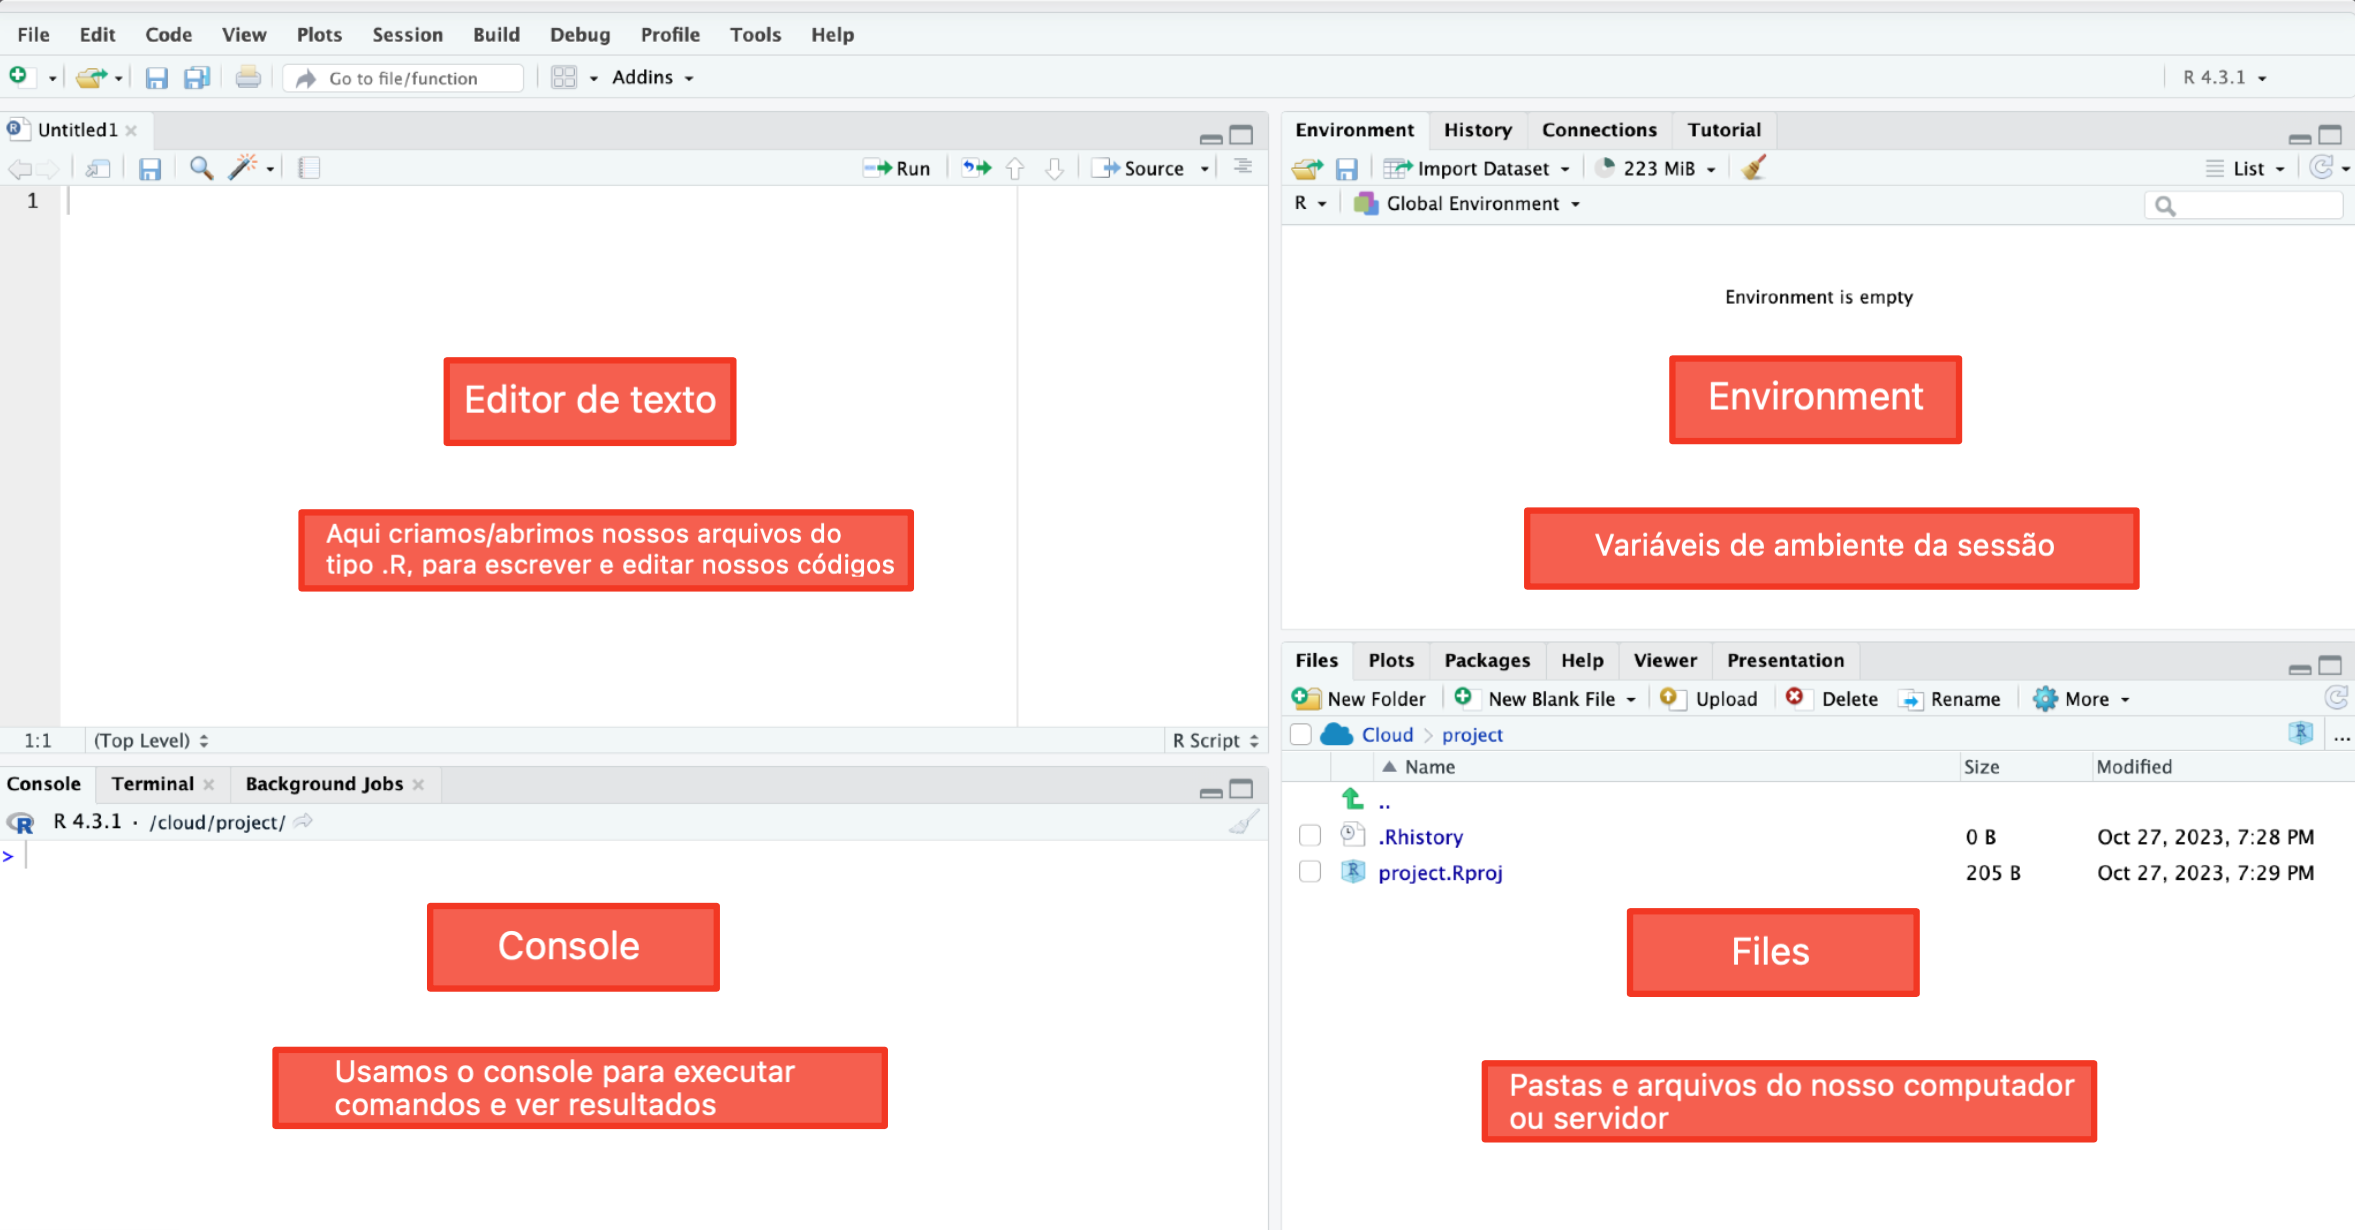Open the More actions dropdown in Files
The image size is (2355, 1230).
[2083, 699]
